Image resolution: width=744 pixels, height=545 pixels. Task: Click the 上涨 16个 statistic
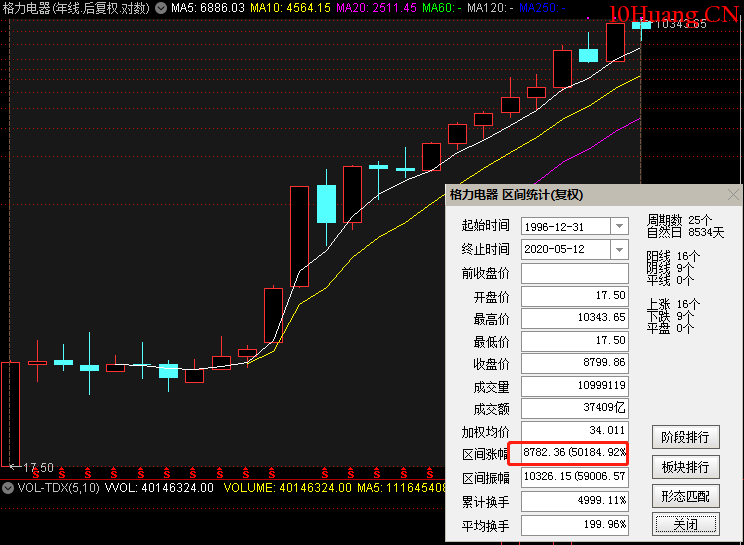[673, 304]
